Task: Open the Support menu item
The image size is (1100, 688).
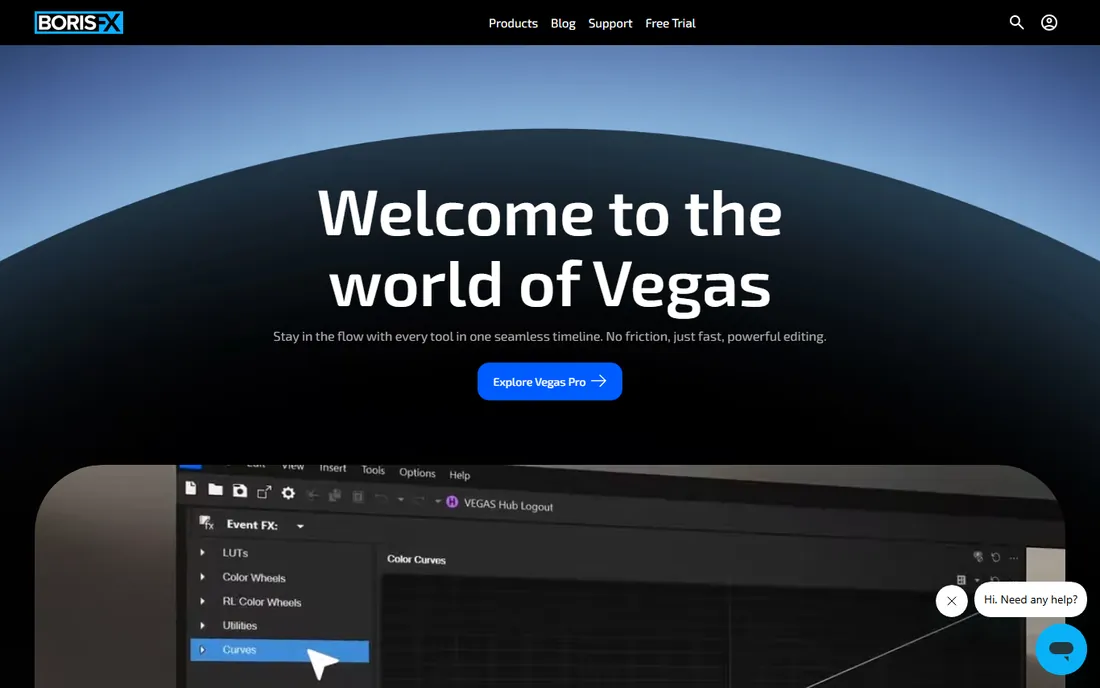Action: 610,23
